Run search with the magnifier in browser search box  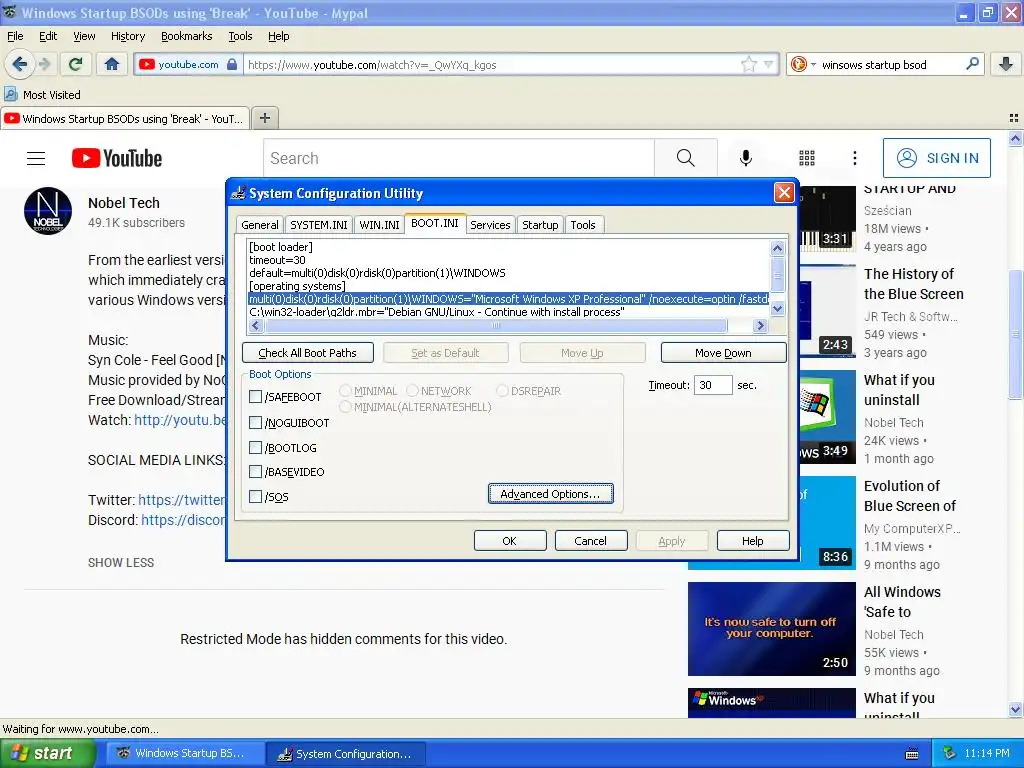[x=972, y=64]
